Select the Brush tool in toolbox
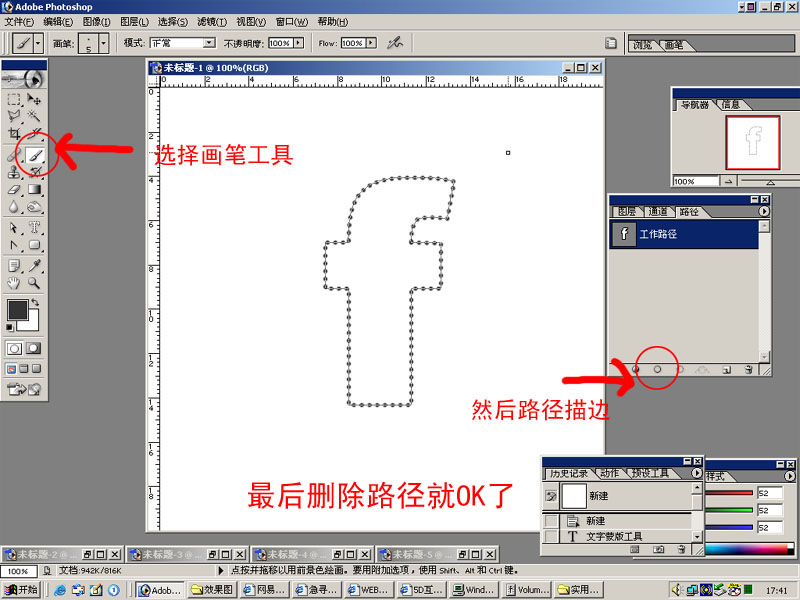 click(34, 155)
